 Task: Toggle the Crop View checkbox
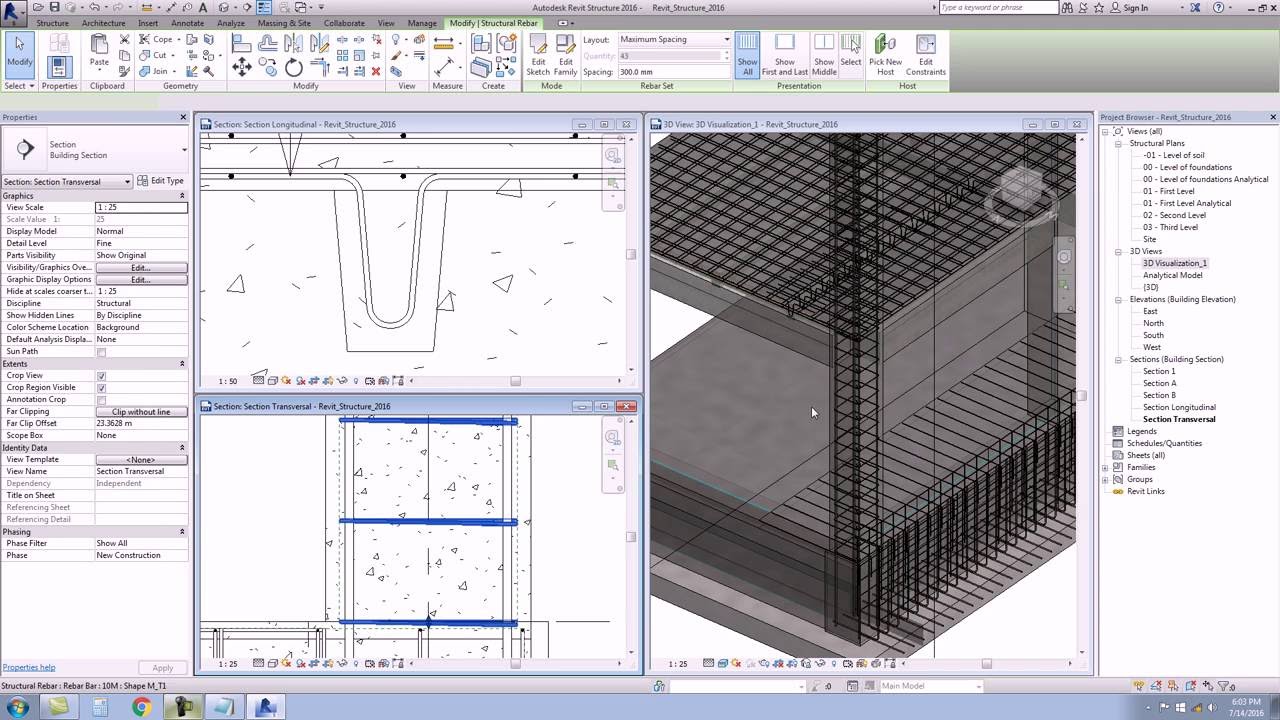coord(101,376)
